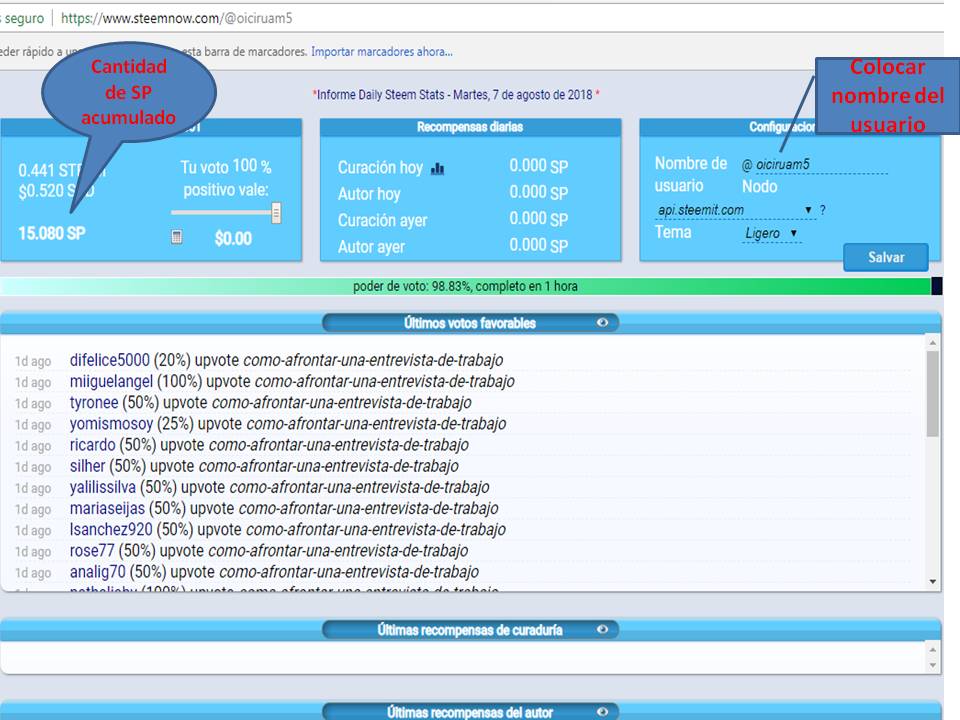Click the $0.00 vote value text
Image resolution: width=960 pixels, height=720 pixels.
tap(233, 238)
